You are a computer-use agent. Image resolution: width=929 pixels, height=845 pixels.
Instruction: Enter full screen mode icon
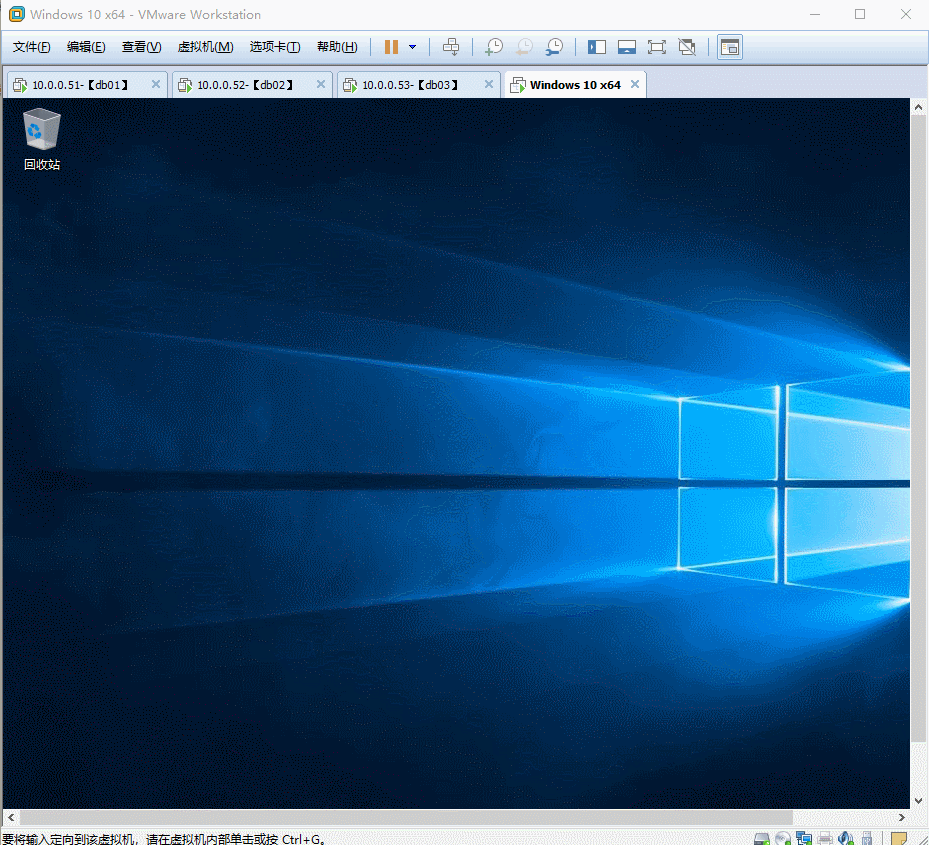pyautogui.click(x=656, y=47)
